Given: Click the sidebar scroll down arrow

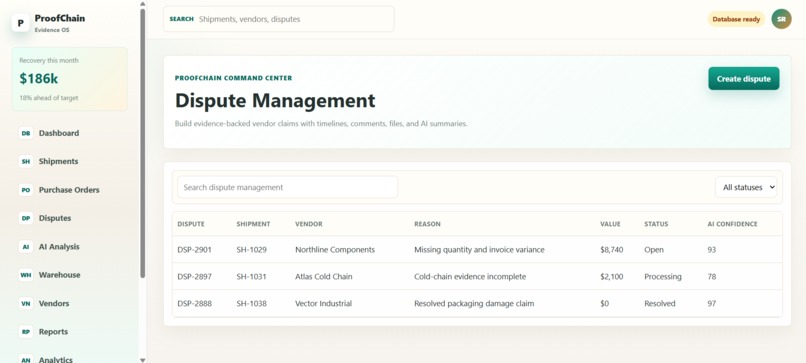Looking at the screenshot, I should pyautogui.click(x=142, y=360).
